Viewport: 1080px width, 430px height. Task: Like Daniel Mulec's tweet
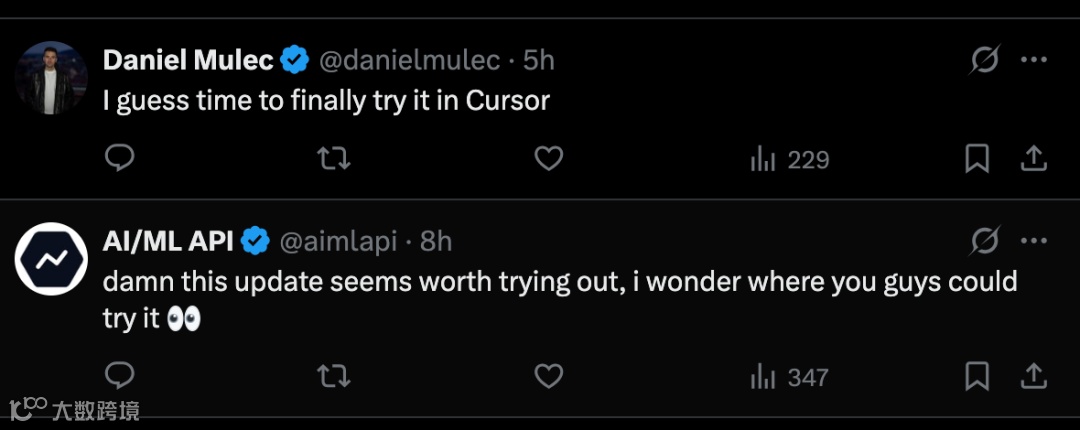tap(548, 159)
